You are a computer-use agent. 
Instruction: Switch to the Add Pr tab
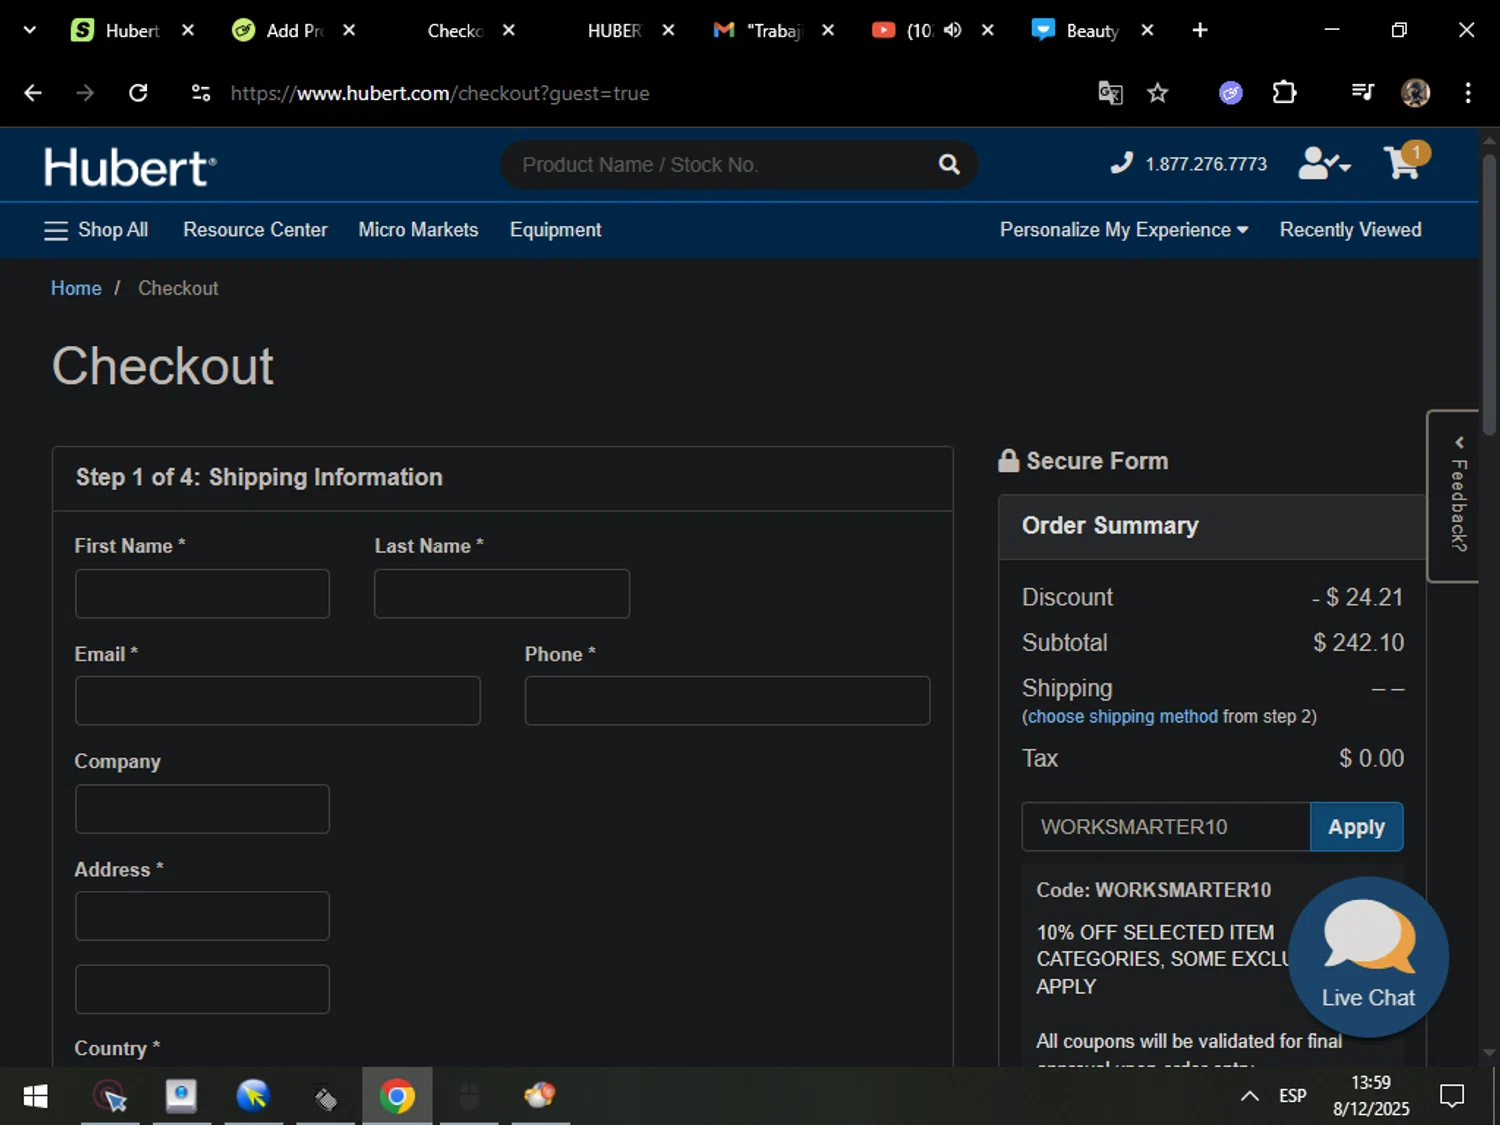click(292, 30)
